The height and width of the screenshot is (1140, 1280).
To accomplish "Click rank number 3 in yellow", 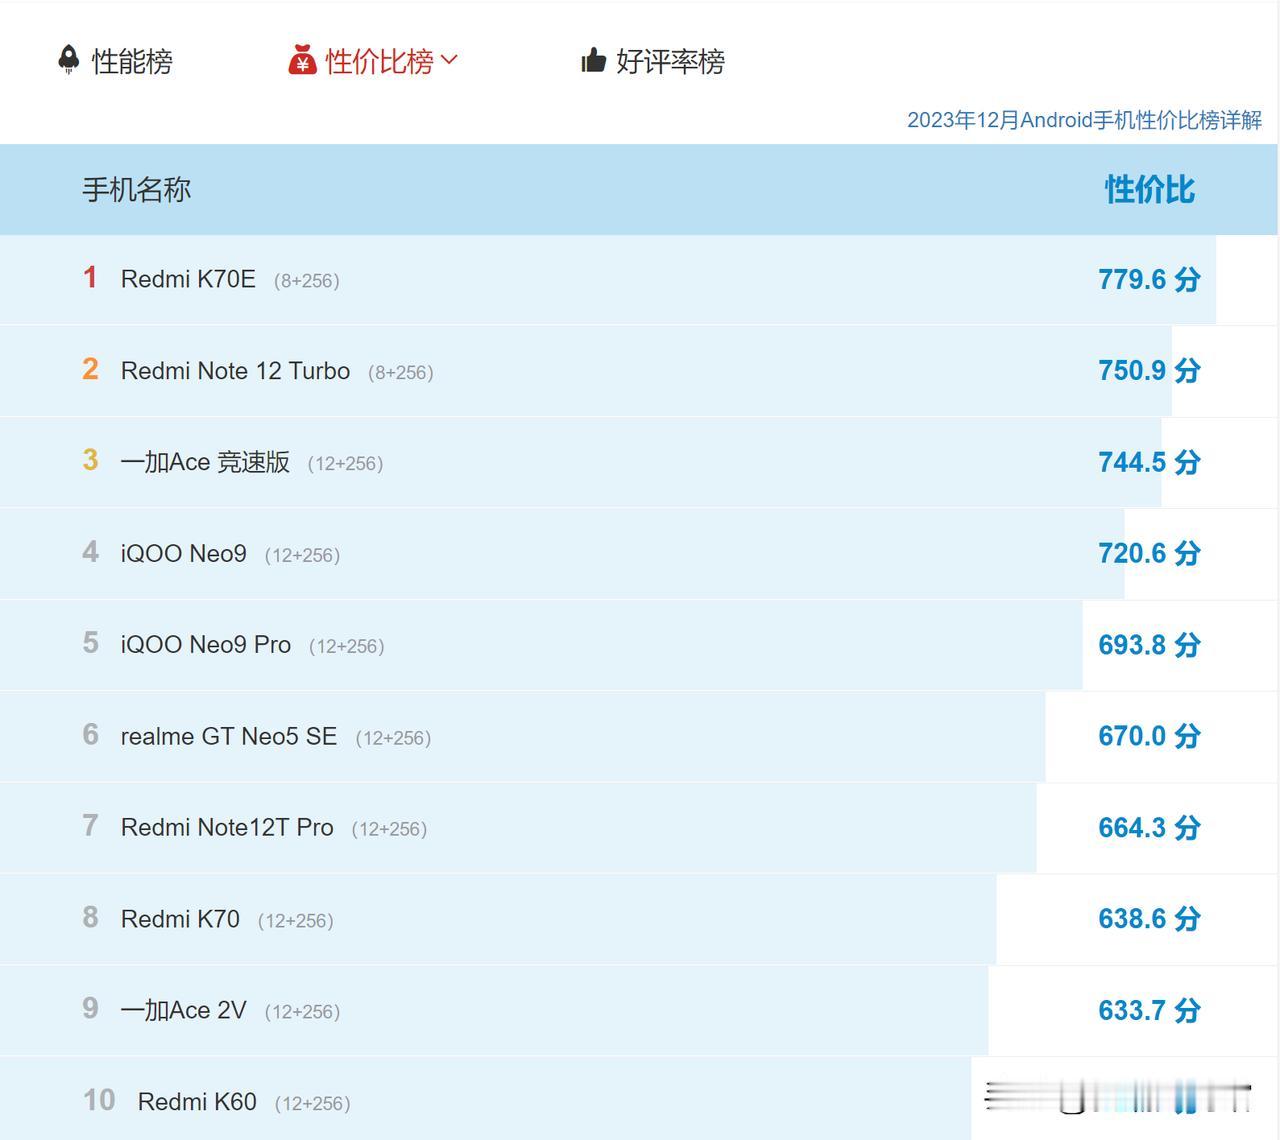I will [90, 460].
